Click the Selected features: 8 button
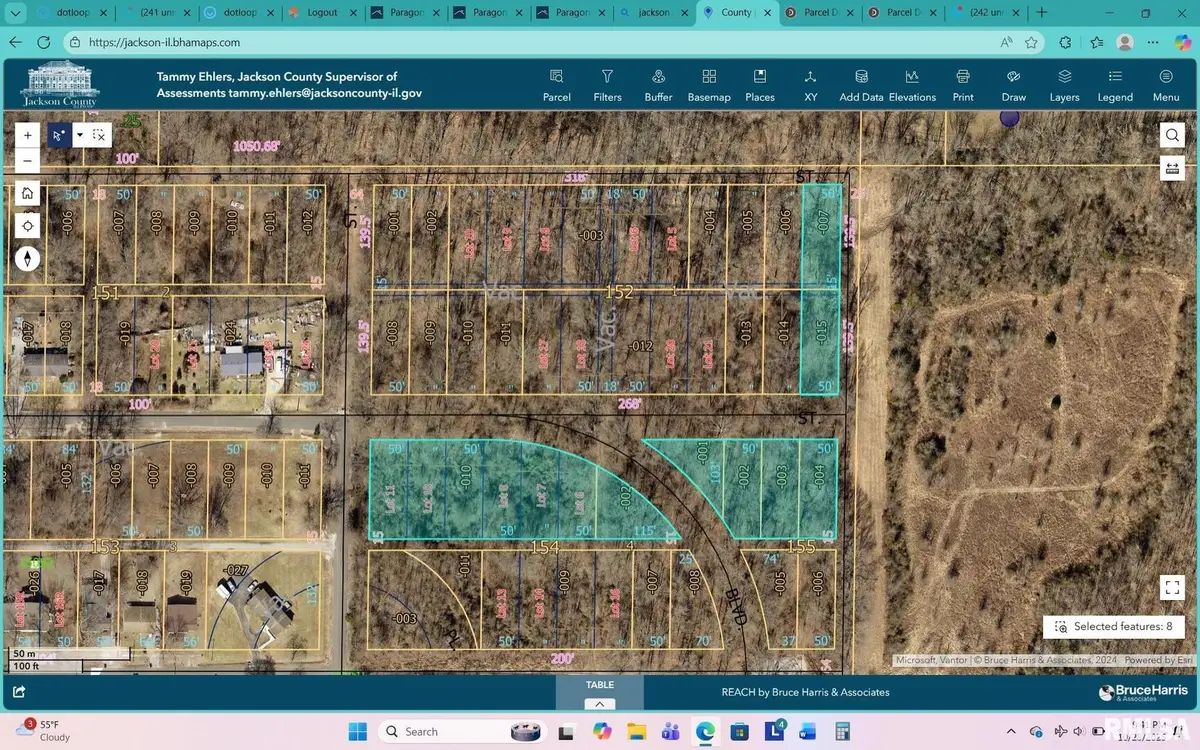The width and height of the screenshot is (1200, 750). coord(1114,626)
